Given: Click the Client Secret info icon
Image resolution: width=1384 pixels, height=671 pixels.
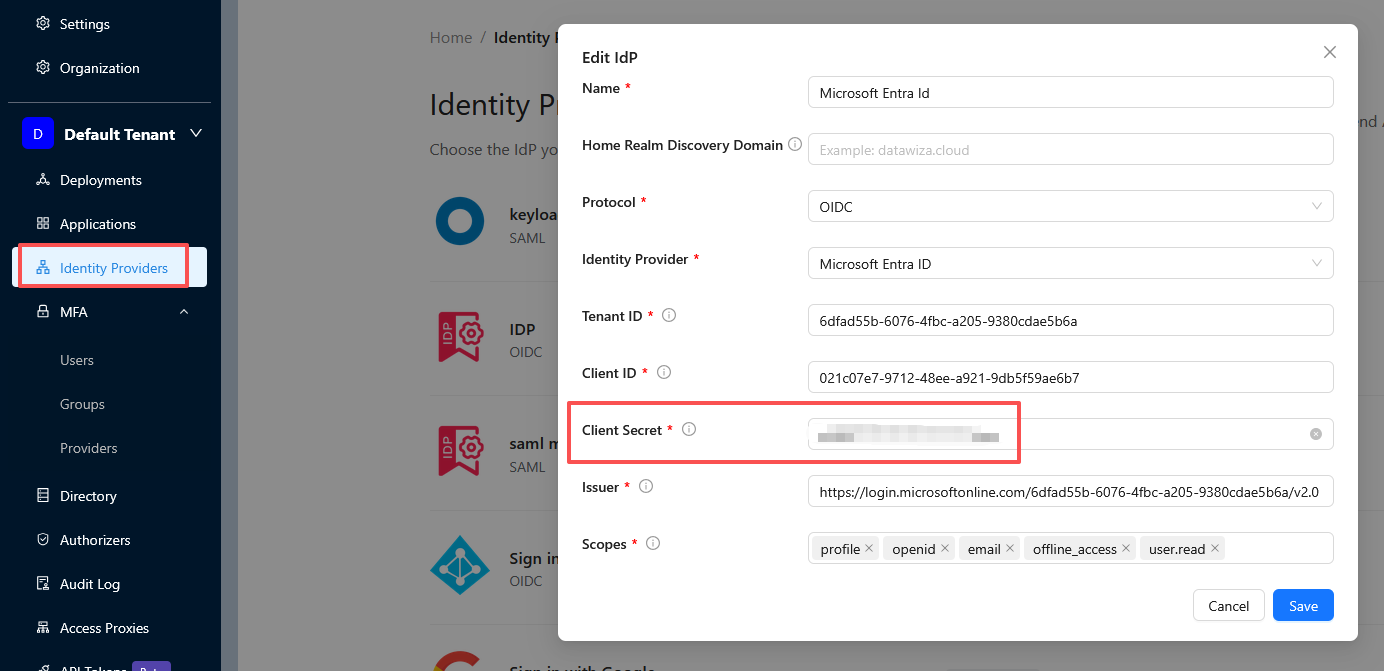Looking at the screenshot, I should (x=689, y=430).
